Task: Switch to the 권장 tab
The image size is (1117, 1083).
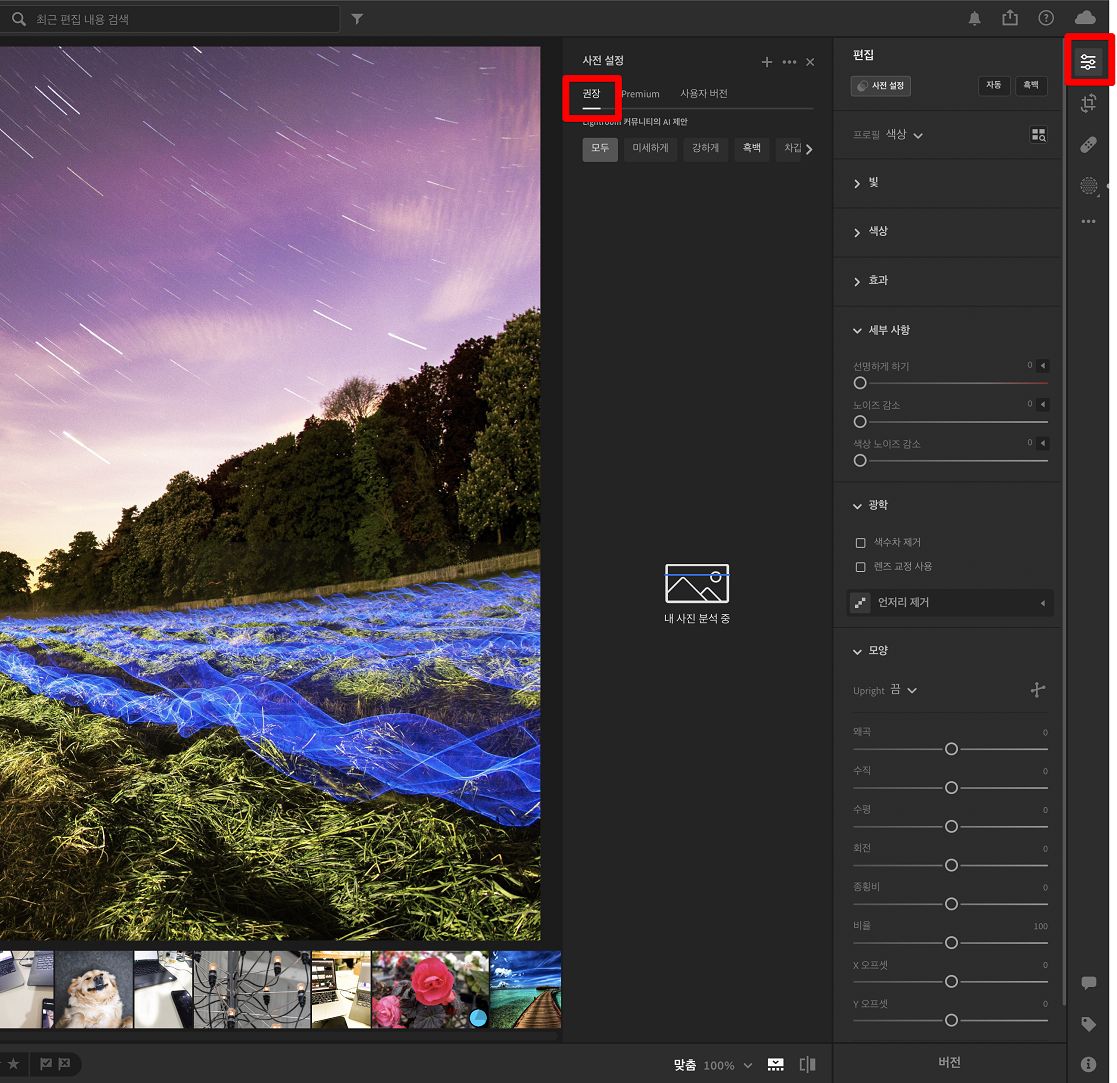Action: click(x=591, y=94)
